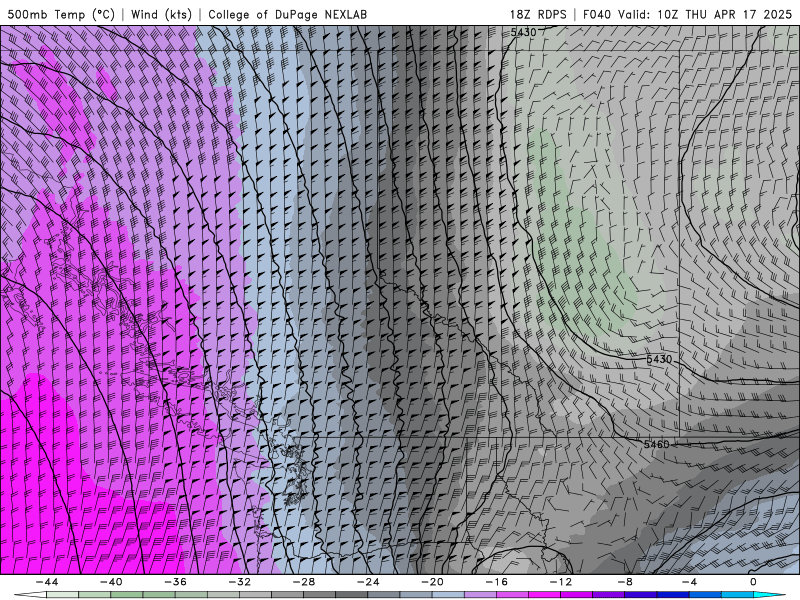The height and width of the screenshot is (600, 800).
Task: Pick the white arrow end of the color bar
Action: point(30,595)
